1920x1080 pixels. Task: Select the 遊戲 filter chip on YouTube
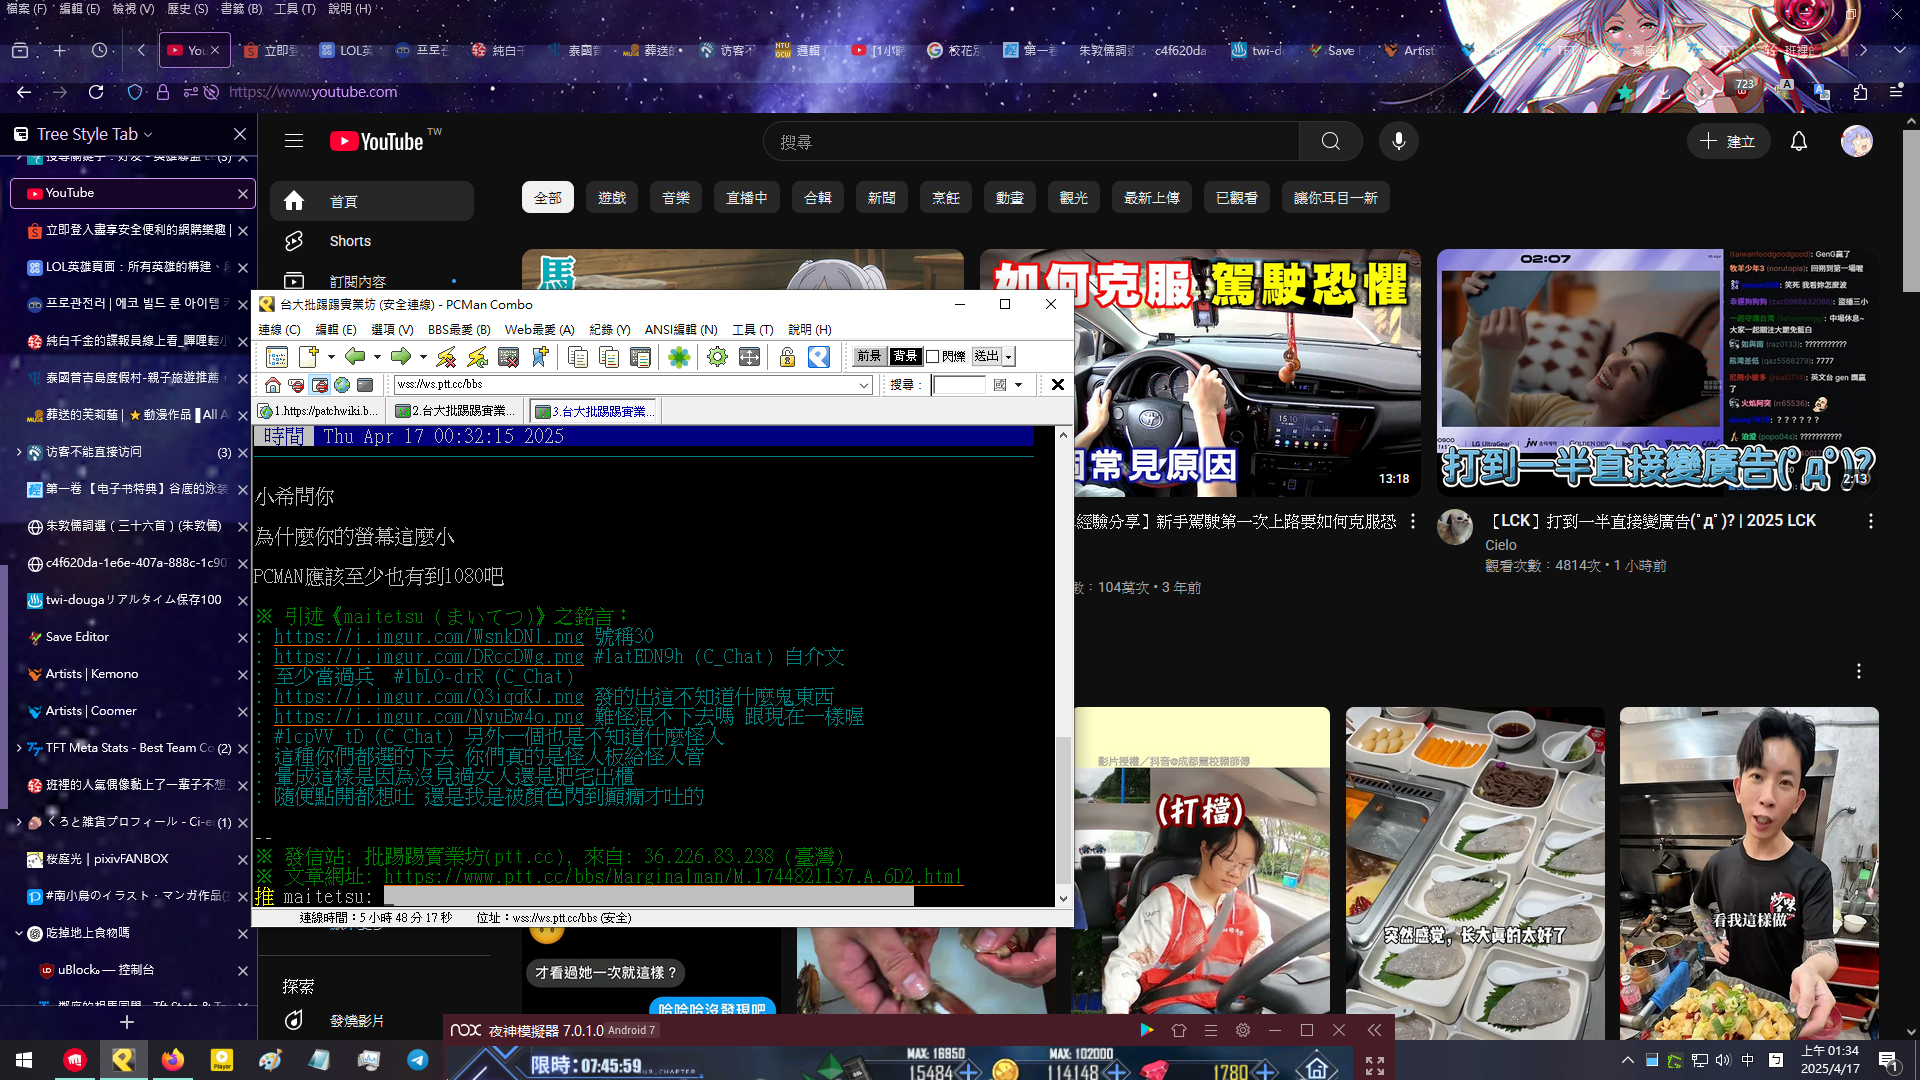[612, 198]
